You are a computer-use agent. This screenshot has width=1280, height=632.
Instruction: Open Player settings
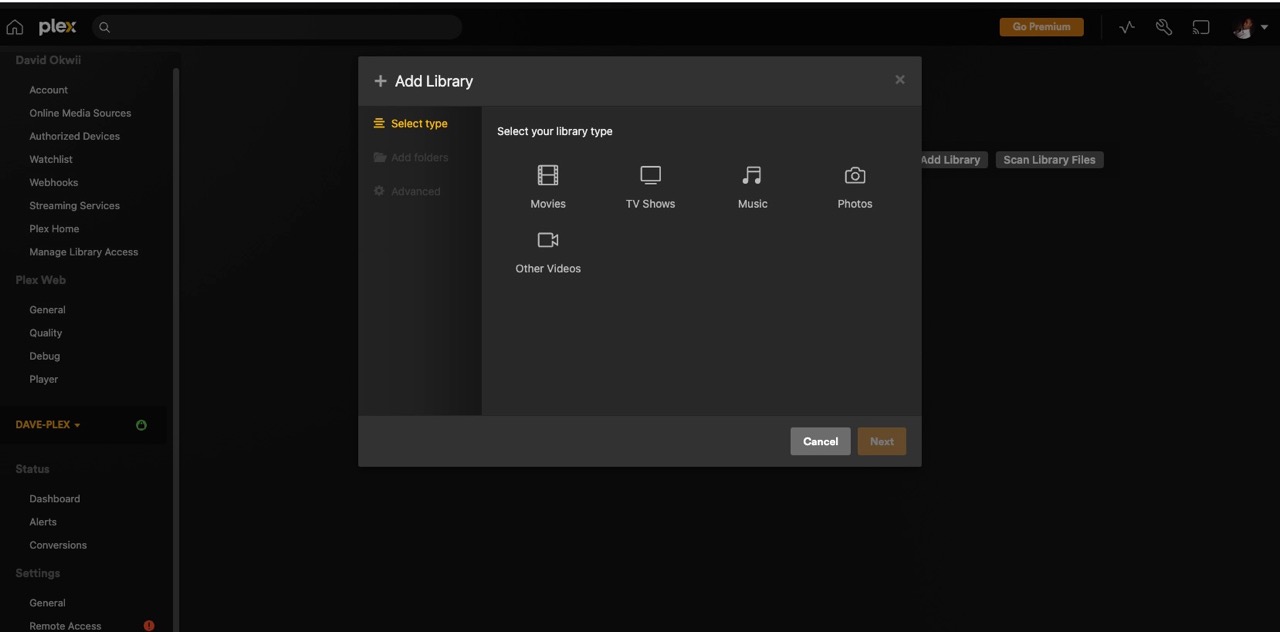(x=44, y=379)
